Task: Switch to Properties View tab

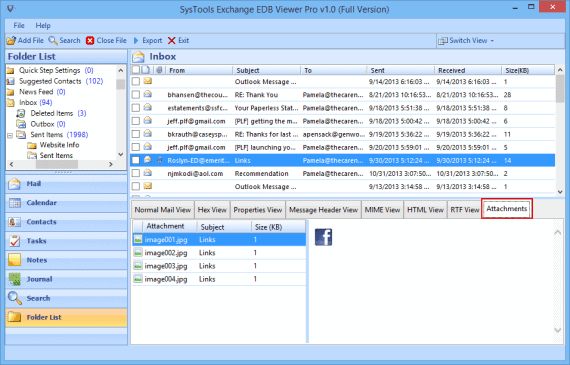Action: [258, 210]
